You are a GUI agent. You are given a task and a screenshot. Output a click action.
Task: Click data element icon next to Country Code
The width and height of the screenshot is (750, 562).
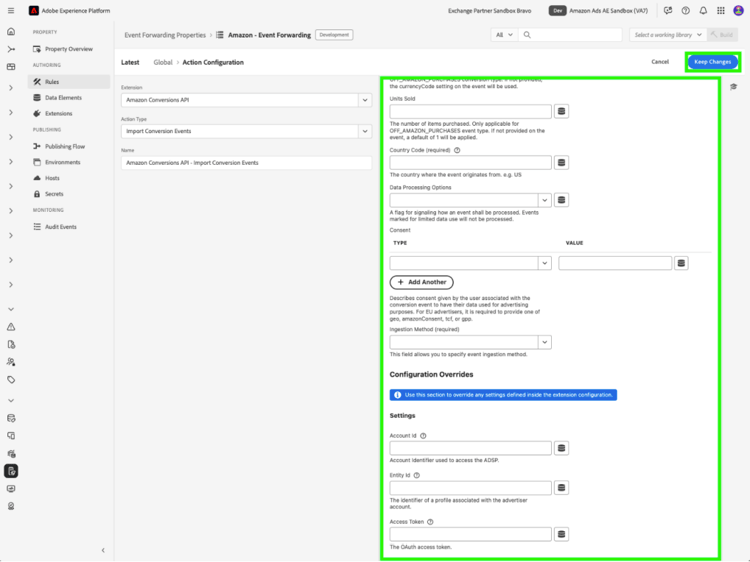click(562, 163)
